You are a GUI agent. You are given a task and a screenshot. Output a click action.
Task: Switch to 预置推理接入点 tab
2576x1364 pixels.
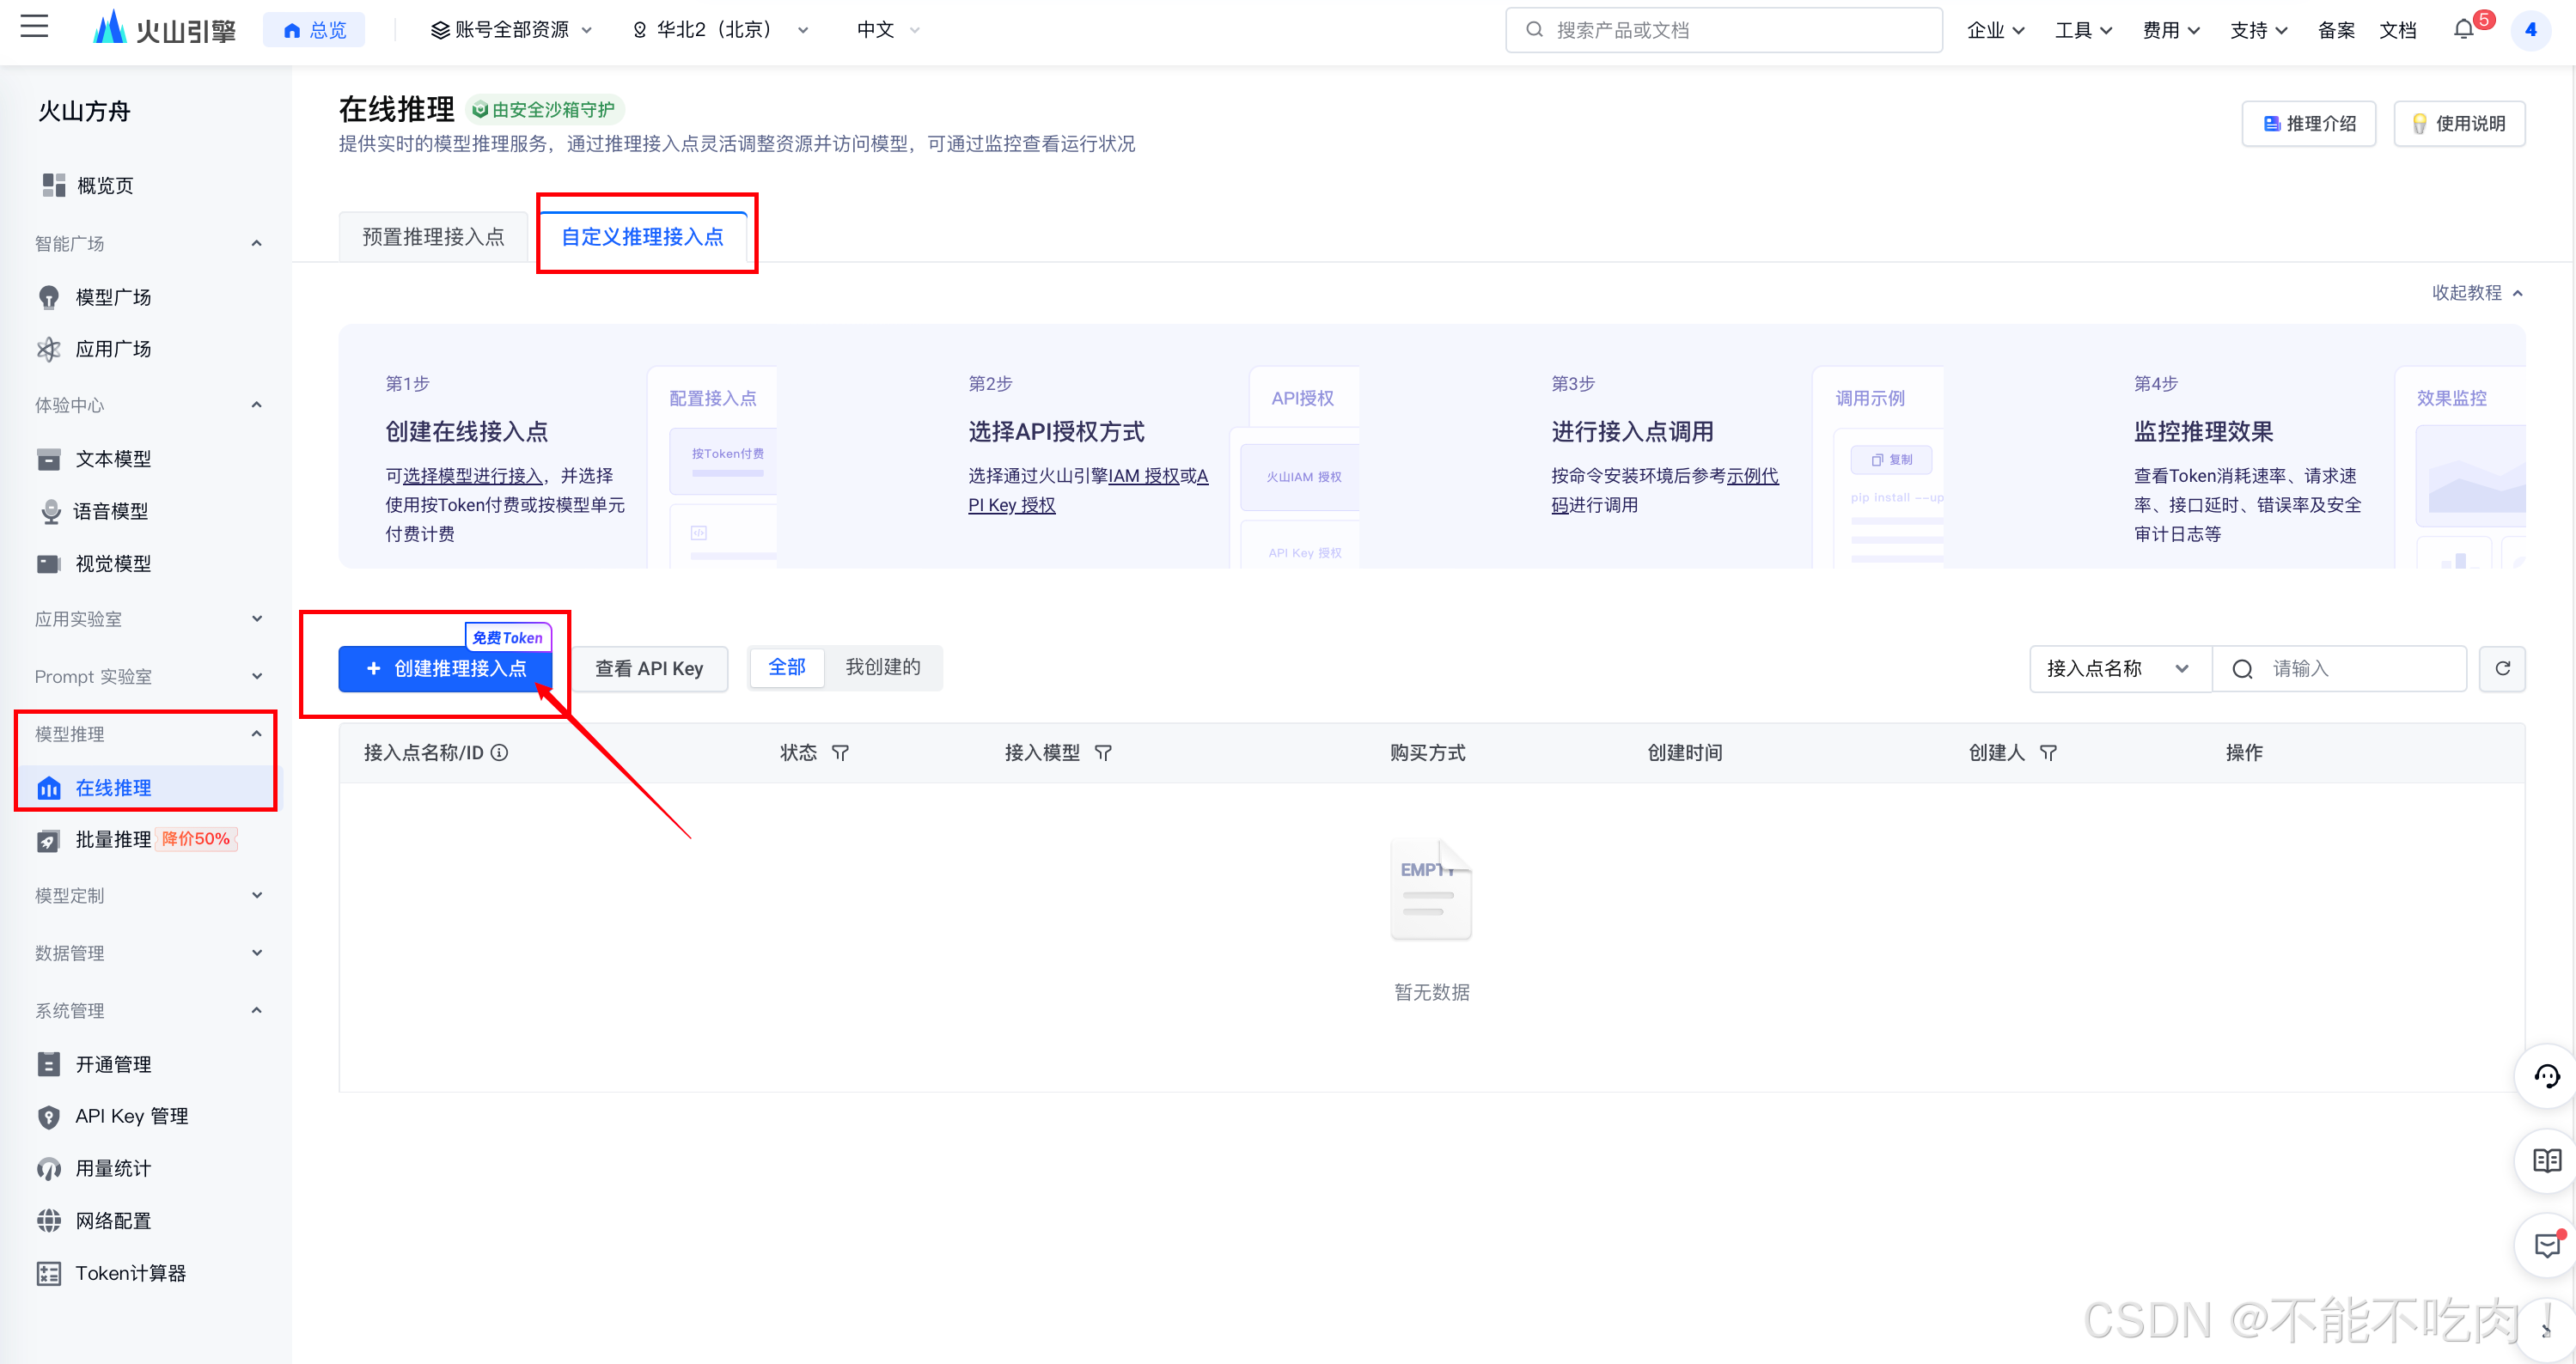(433, 237)
